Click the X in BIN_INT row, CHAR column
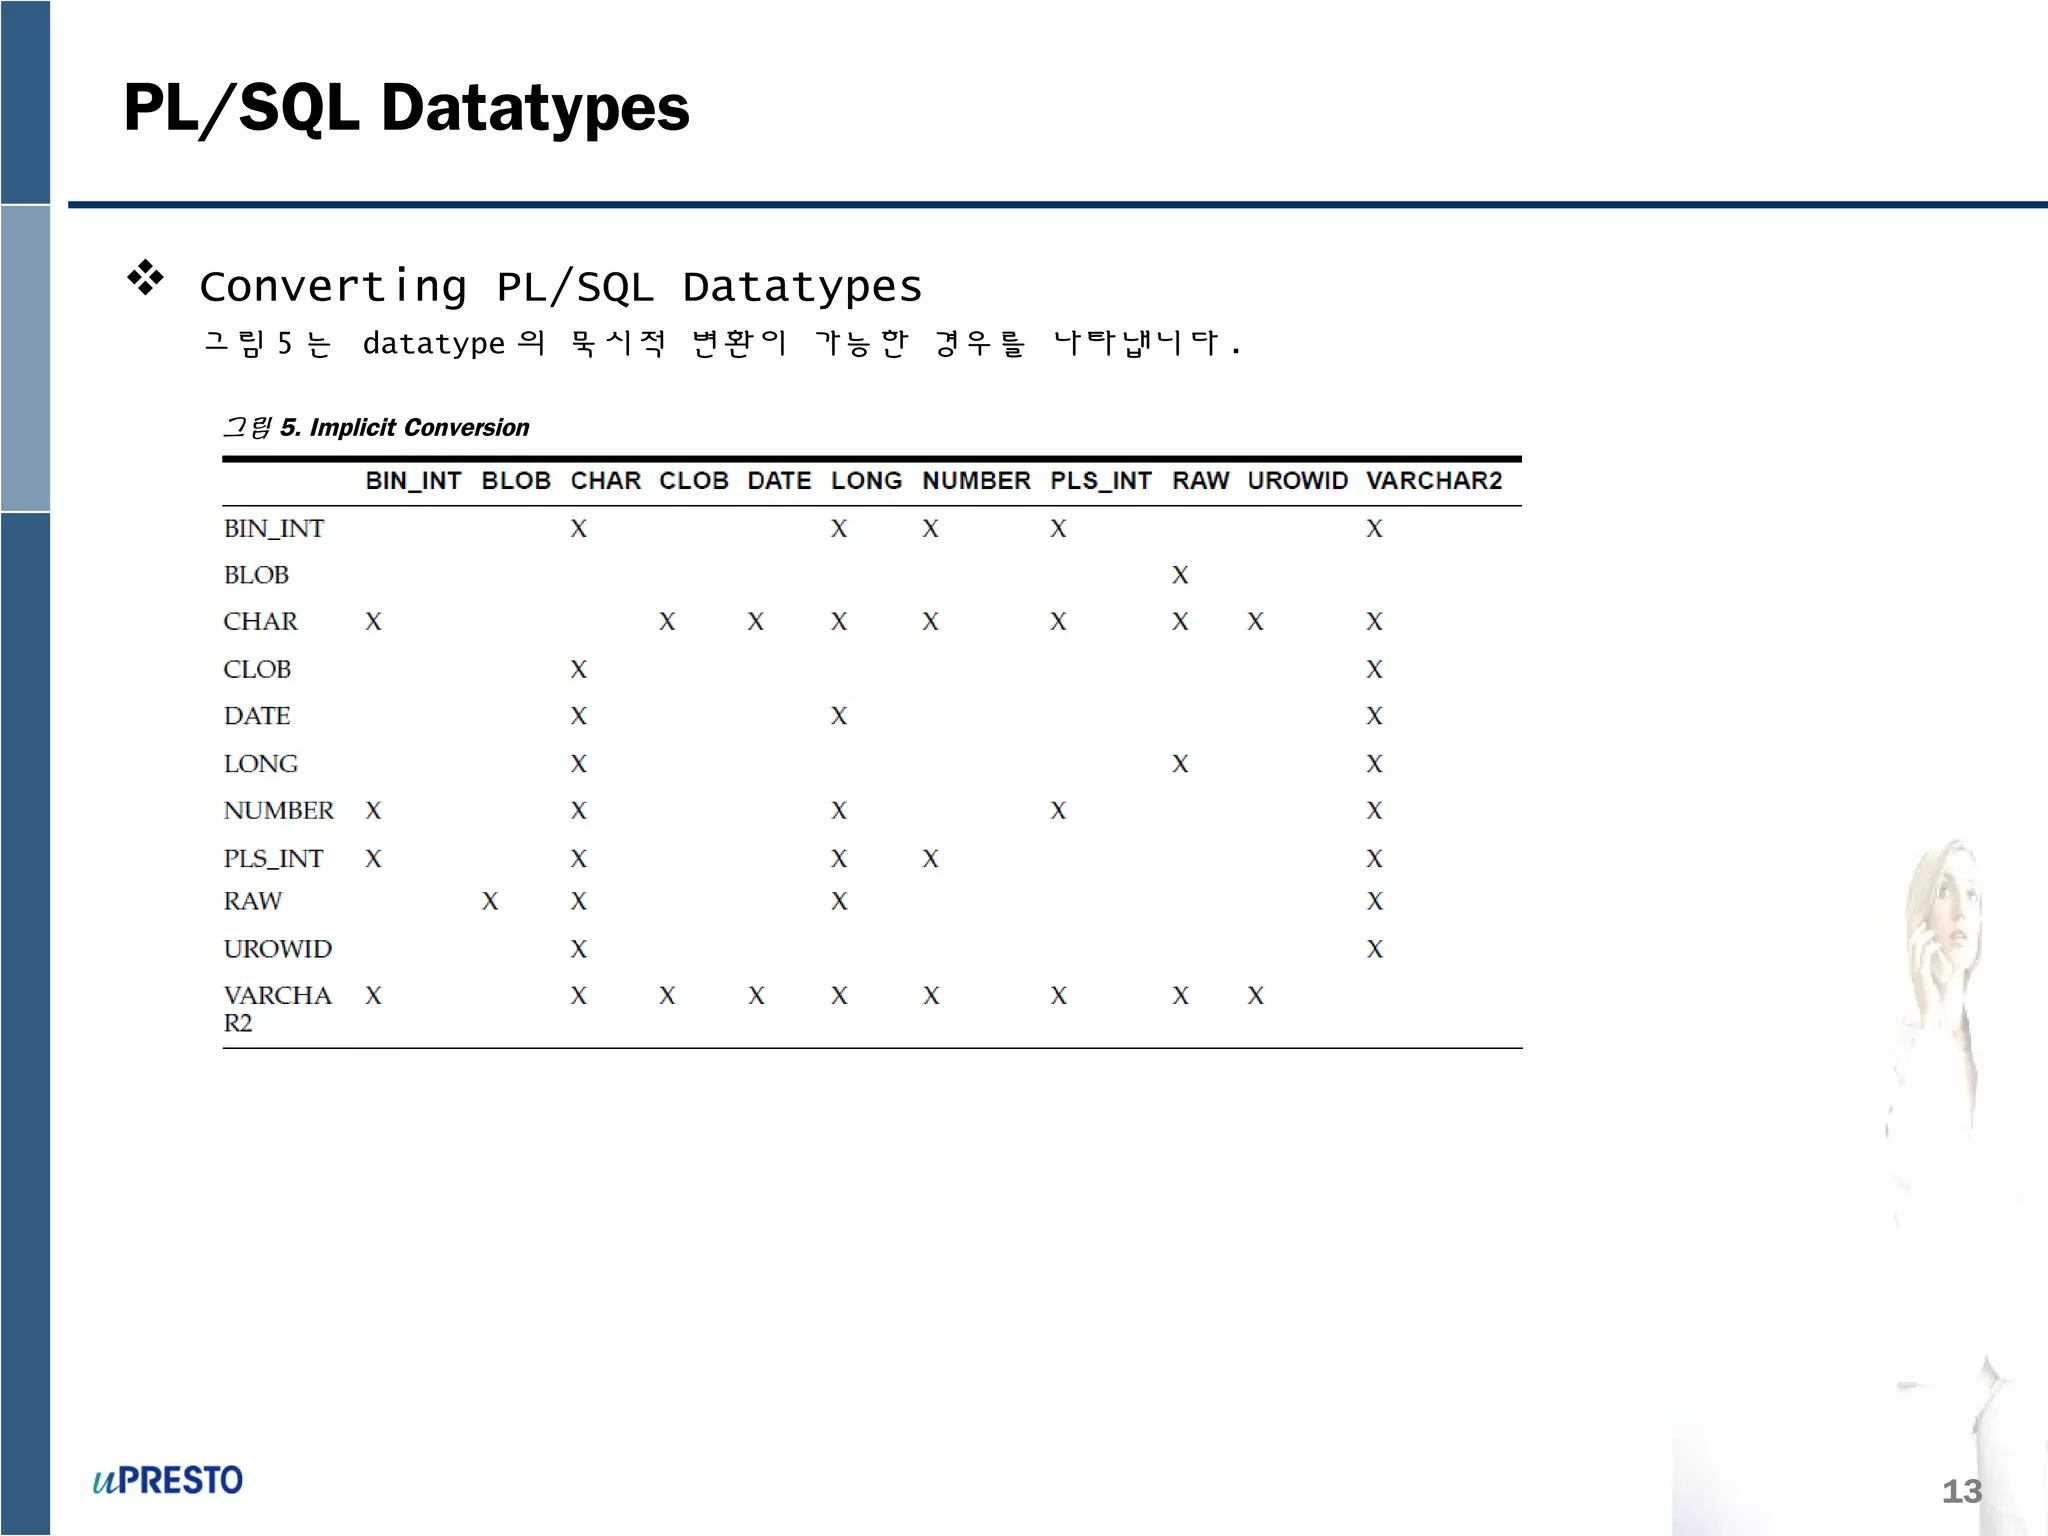Image resolution: width=2048 pixels, height=1536 pixels. 579,529
